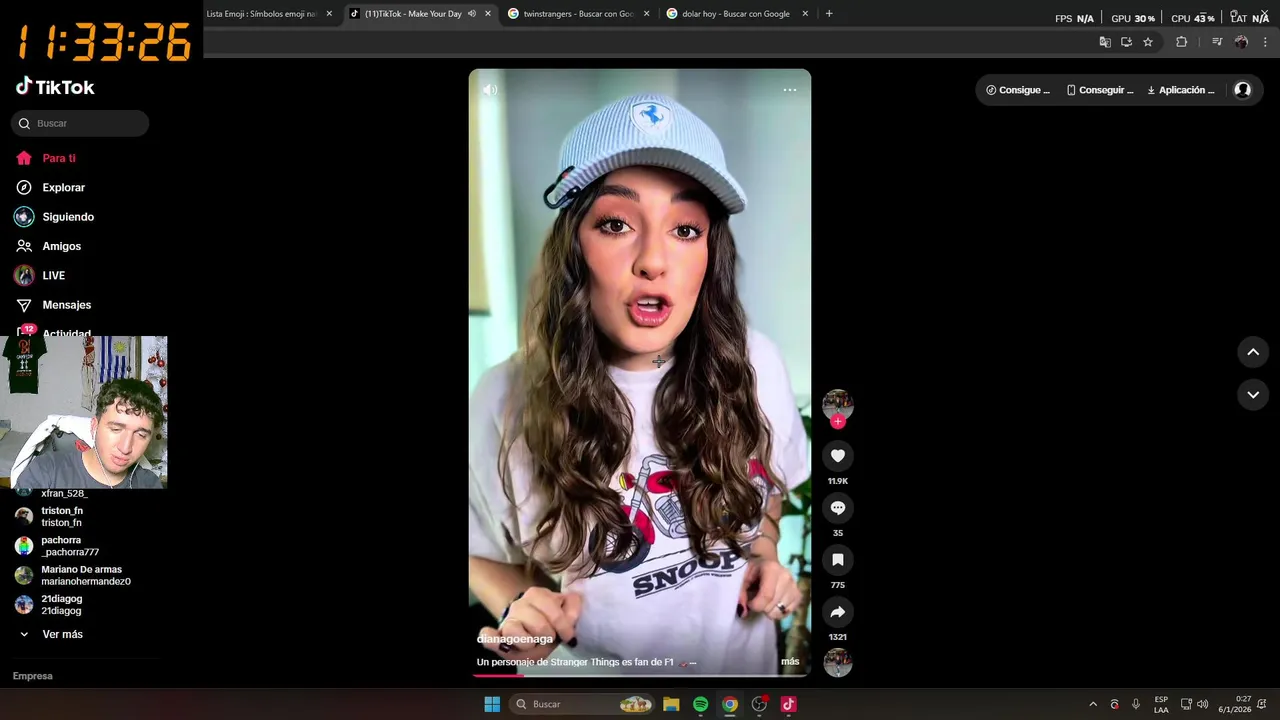Follow the creator with the plus badge
Screen dimensions: 1280x720
pos(838,421)
